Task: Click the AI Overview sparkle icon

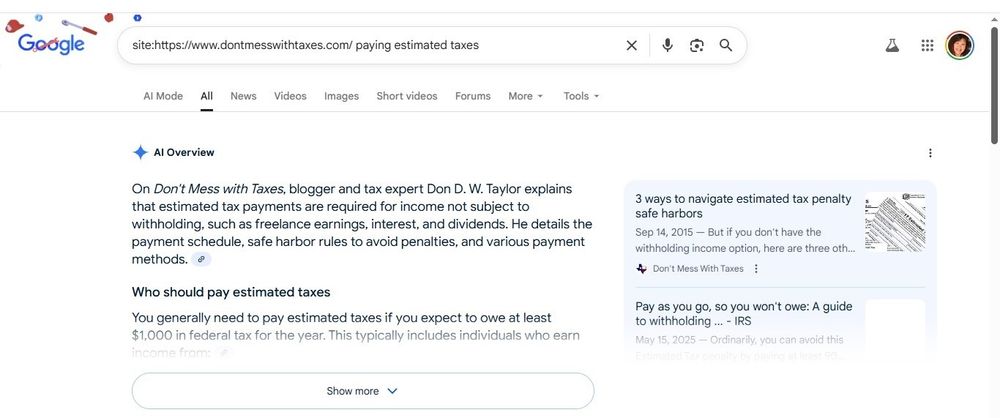Action: 140,153
